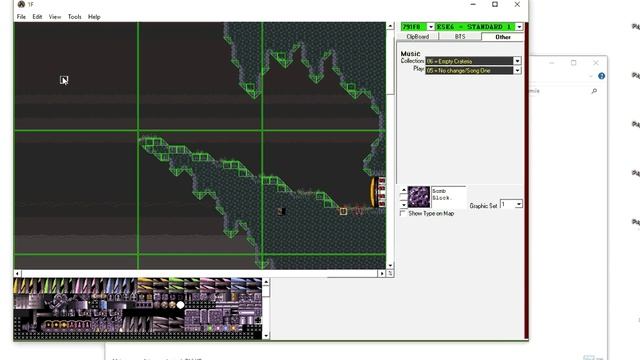Expand the E5E6 STANDARD 1 state dropdown

coord(519,27)
